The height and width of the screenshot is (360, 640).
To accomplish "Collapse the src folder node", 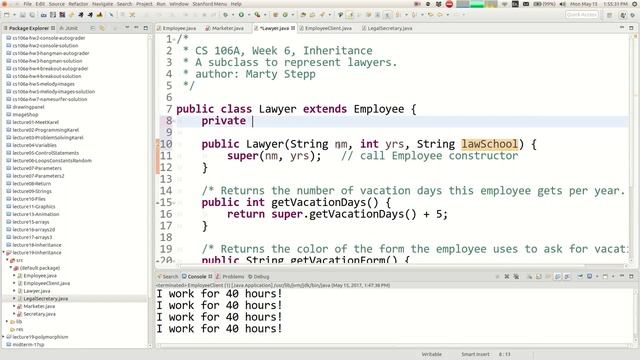I will tap(7, 260).
